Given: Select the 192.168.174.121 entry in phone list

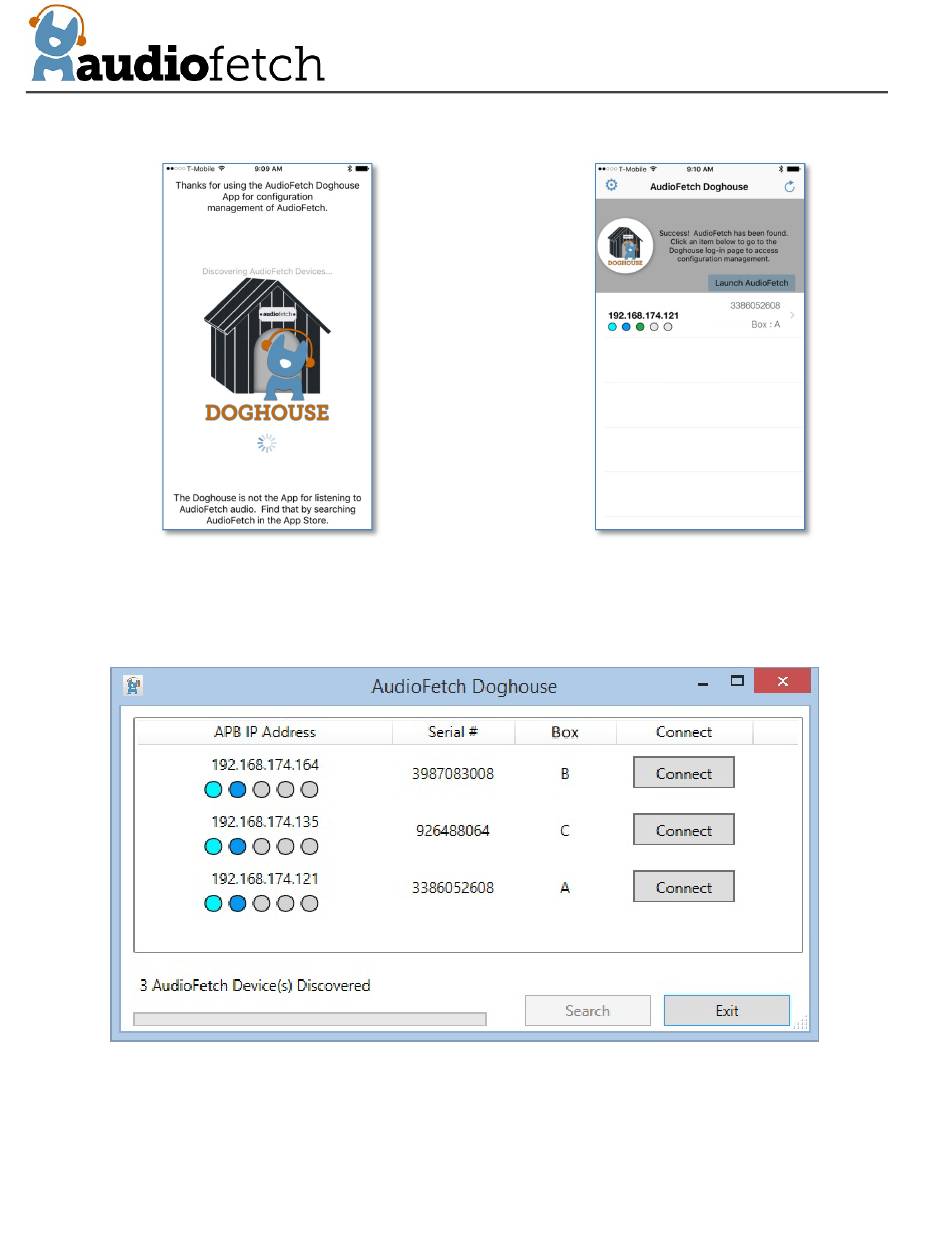Looking at the screenshot, I should pos(700,316).
